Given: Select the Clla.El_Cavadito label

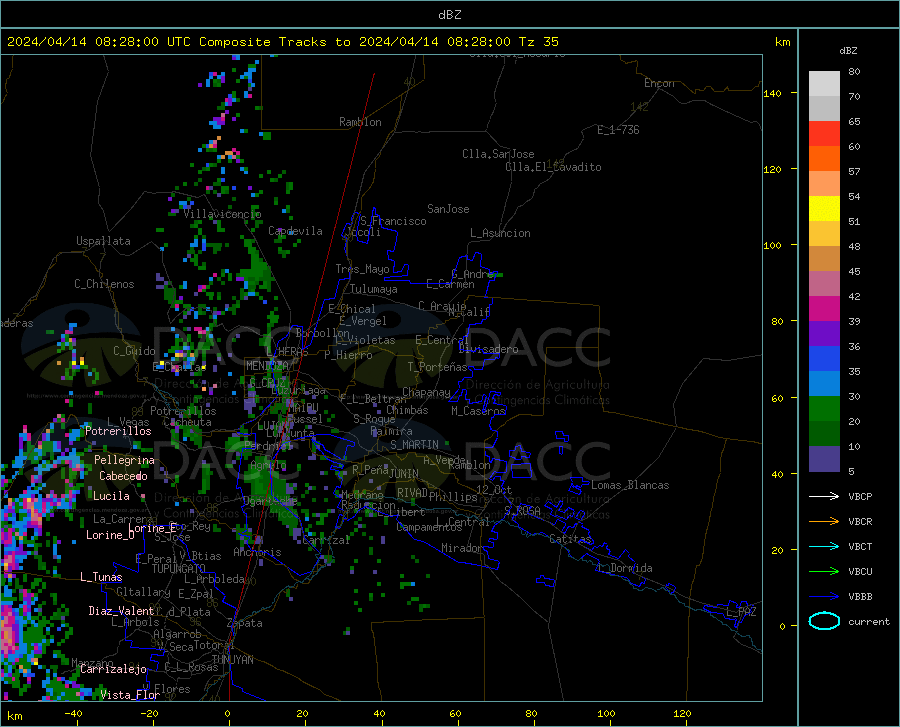Looking at the screenshot, I should point(553,167).
